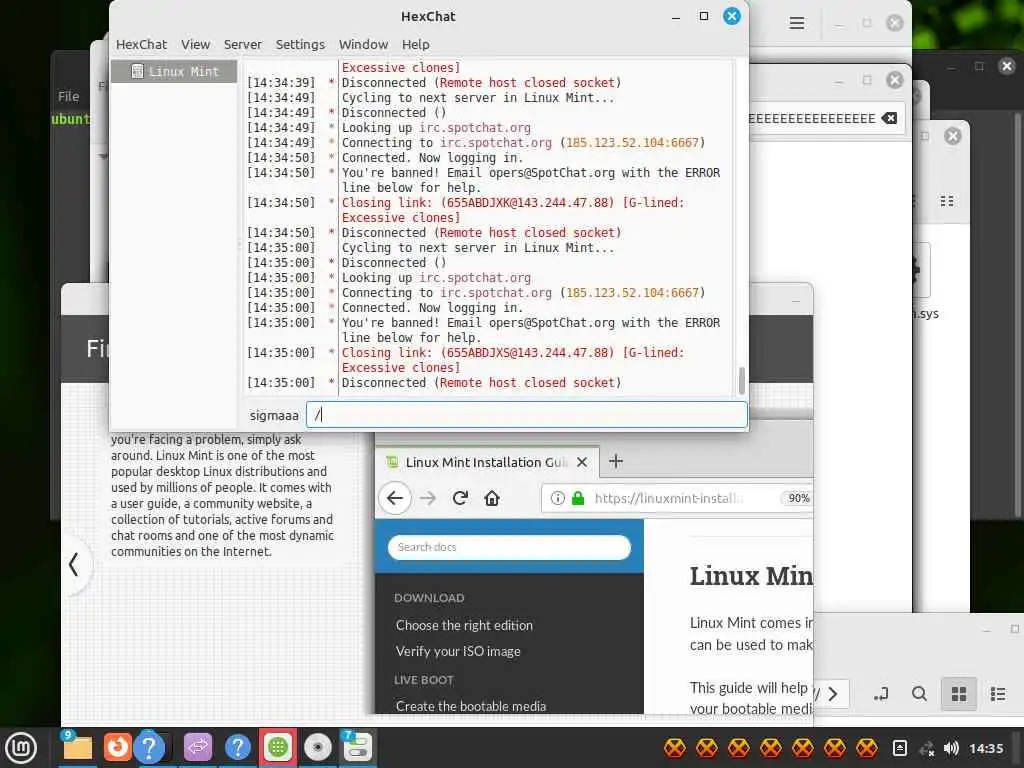Open search in the file manager toolbar
1024x768 pixels.
(919, 694)
